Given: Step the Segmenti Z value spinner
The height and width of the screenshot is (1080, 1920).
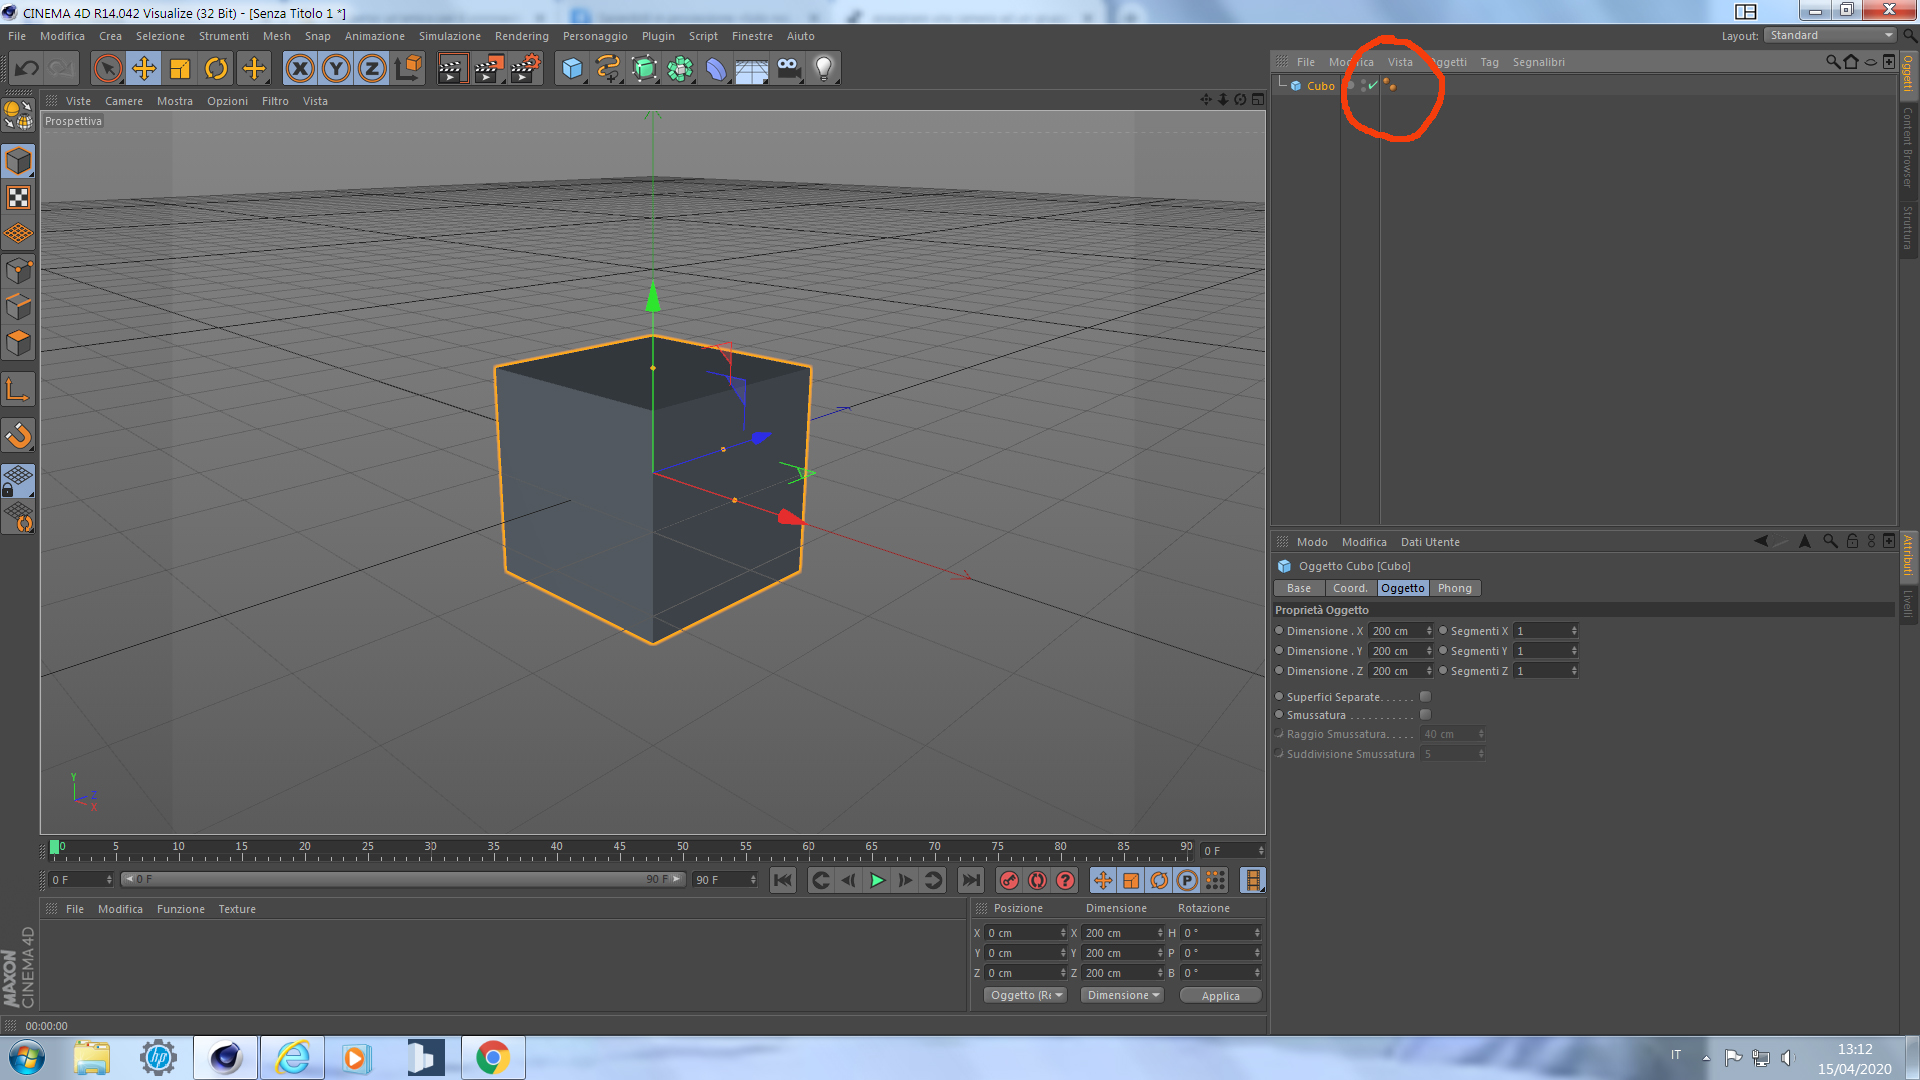Looking at the screenshot, I should pos(1574,671).
